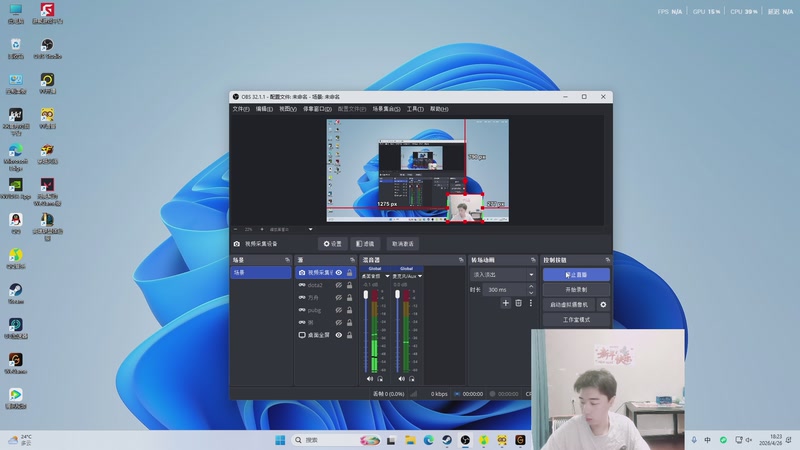Float the 混音器 mixer dock panel
Screen dimensions: 800x450
[x=461, y=260]
